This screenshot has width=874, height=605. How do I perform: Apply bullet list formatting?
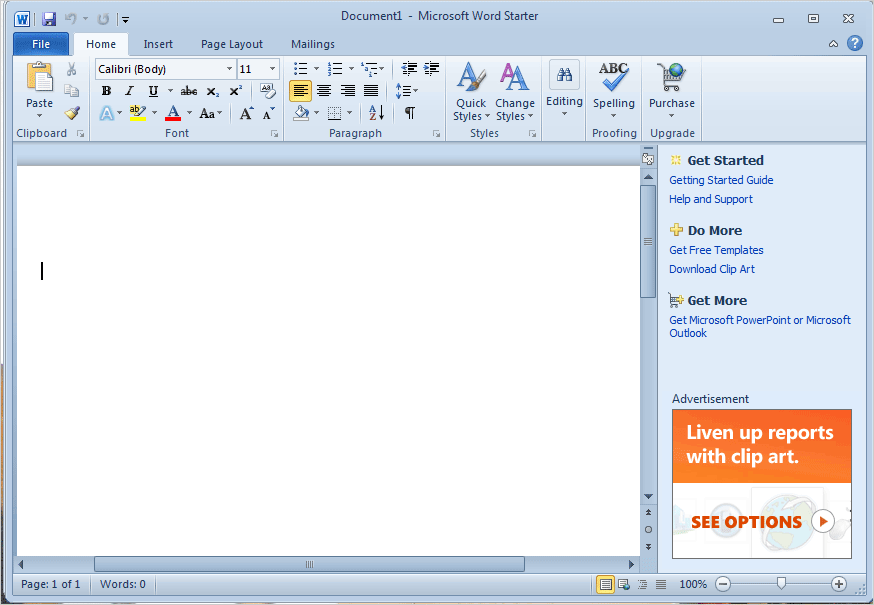pyautogui.click(x=300, y=69)
